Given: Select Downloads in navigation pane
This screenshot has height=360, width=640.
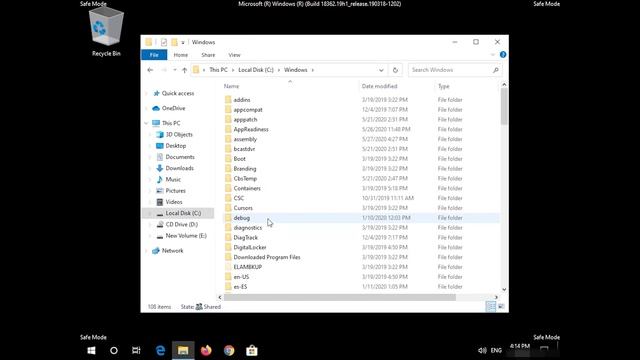Looking at the screenshot, I should [180, 168].
